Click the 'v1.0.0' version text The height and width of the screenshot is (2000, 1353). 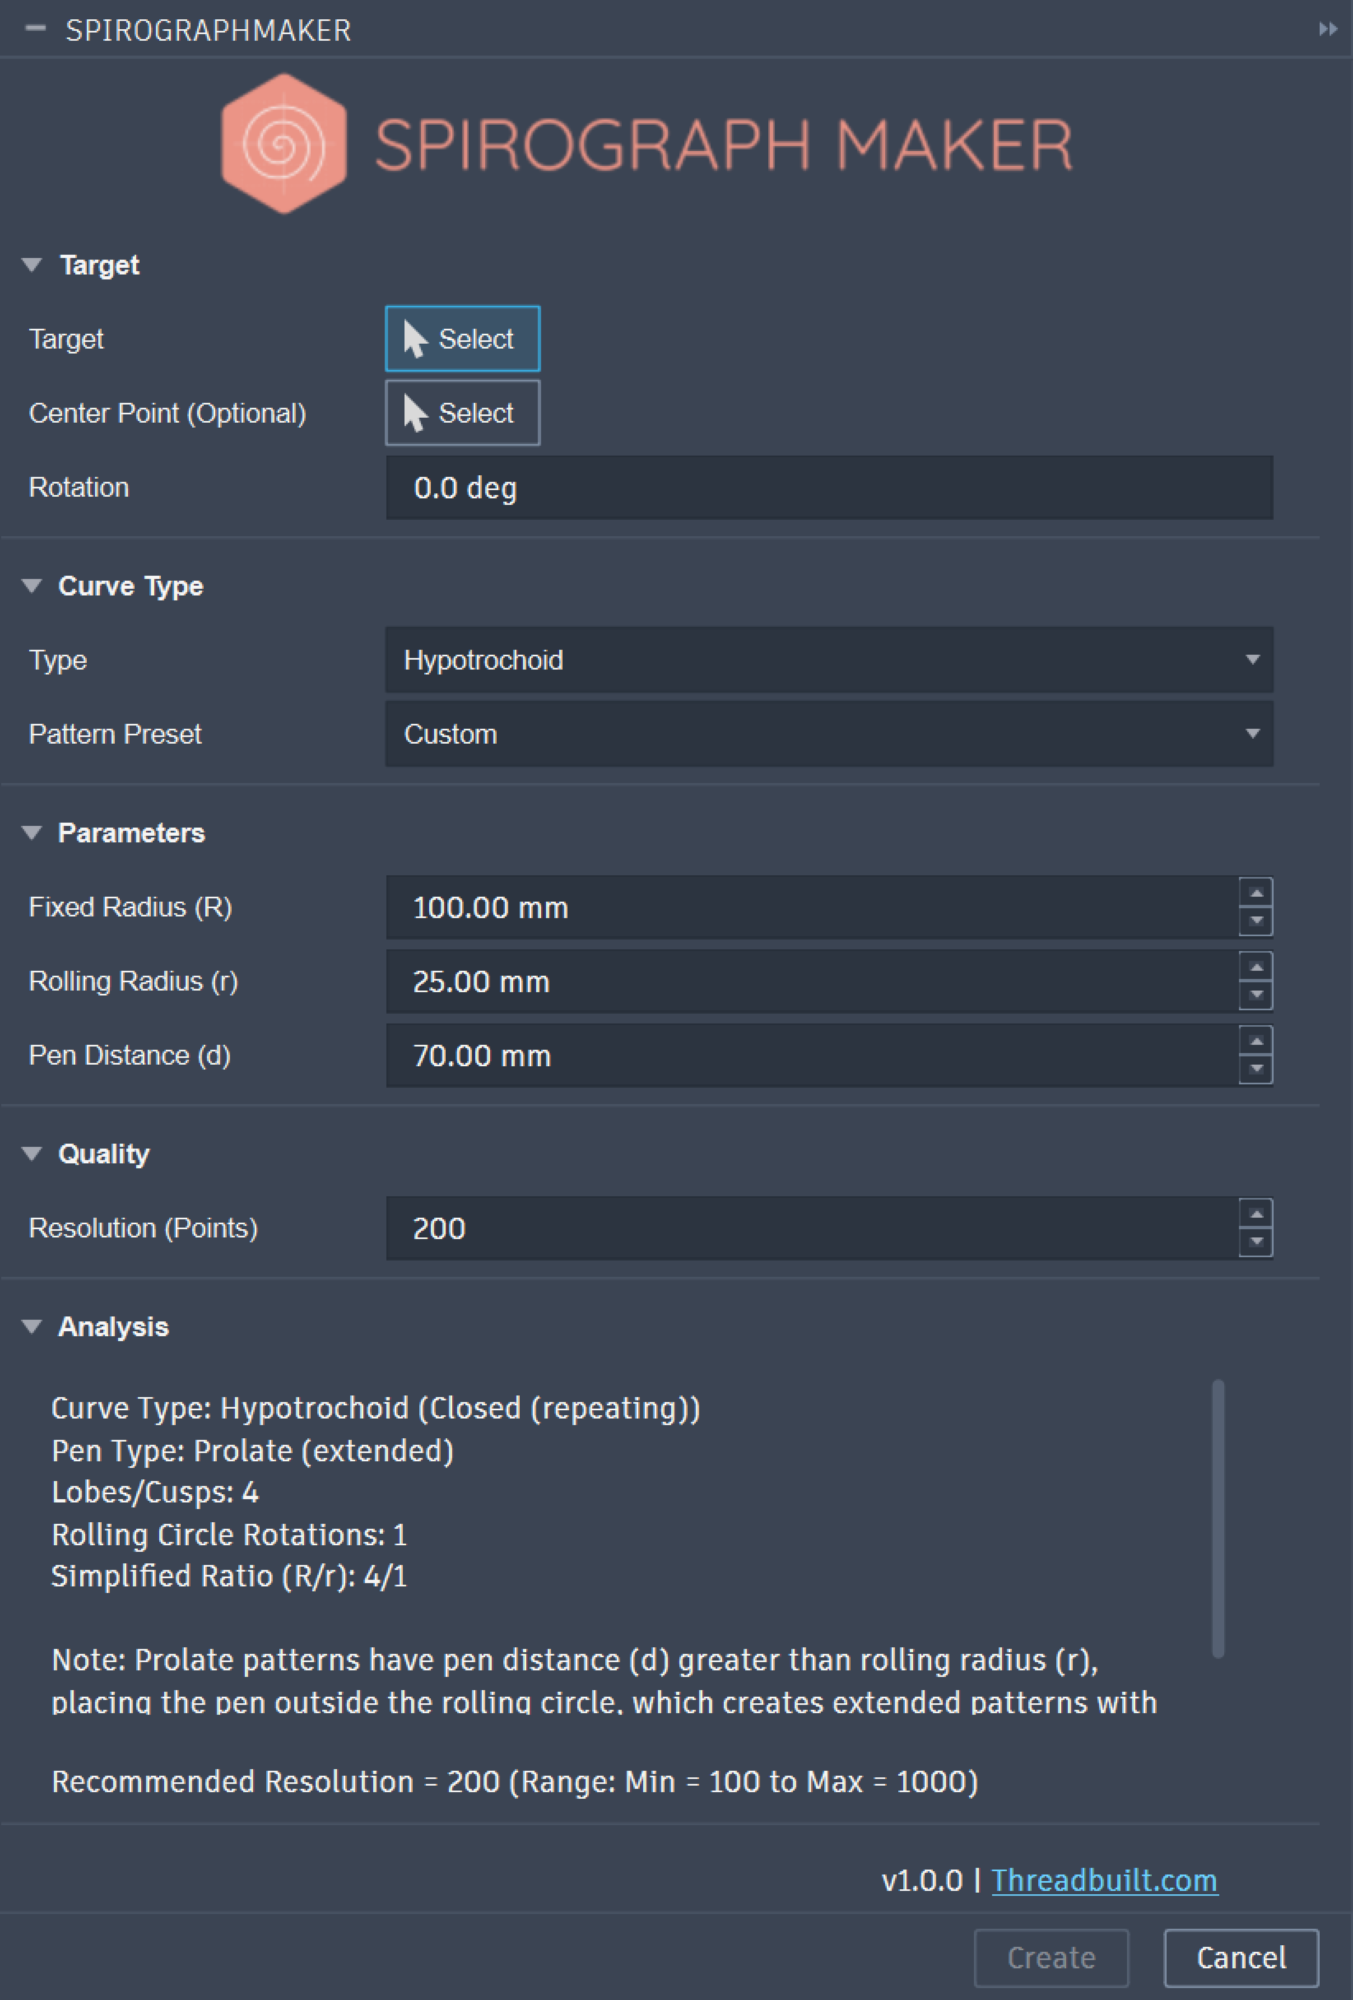coord(922,1881)
